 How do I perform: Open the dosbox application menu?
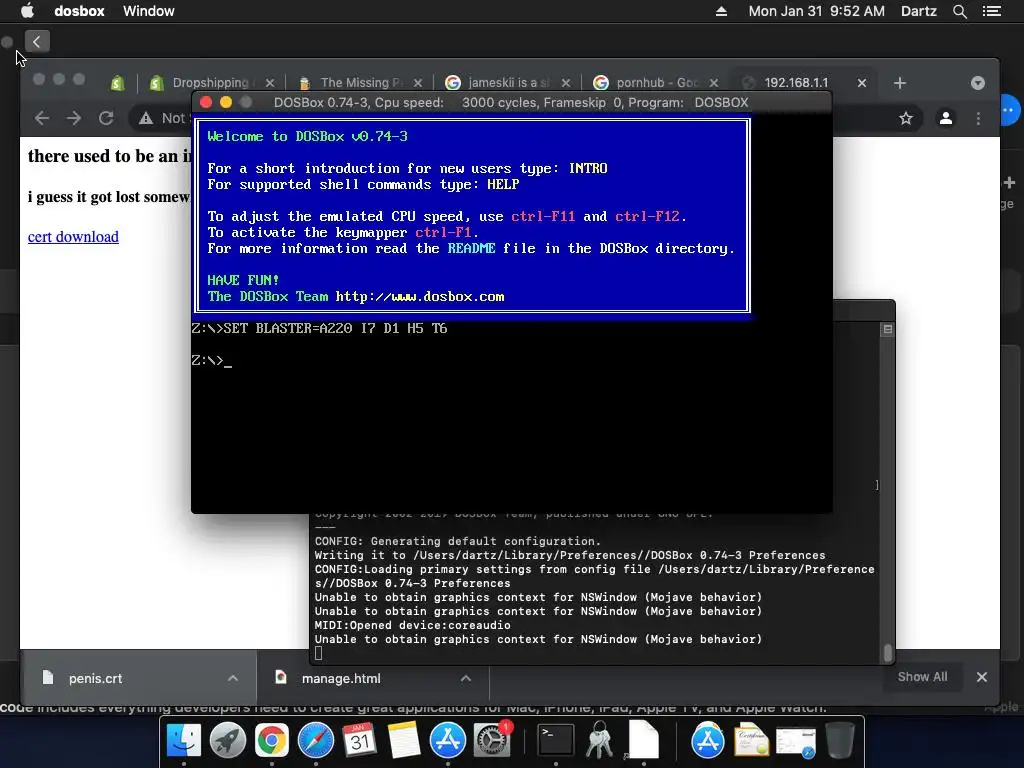79,11
